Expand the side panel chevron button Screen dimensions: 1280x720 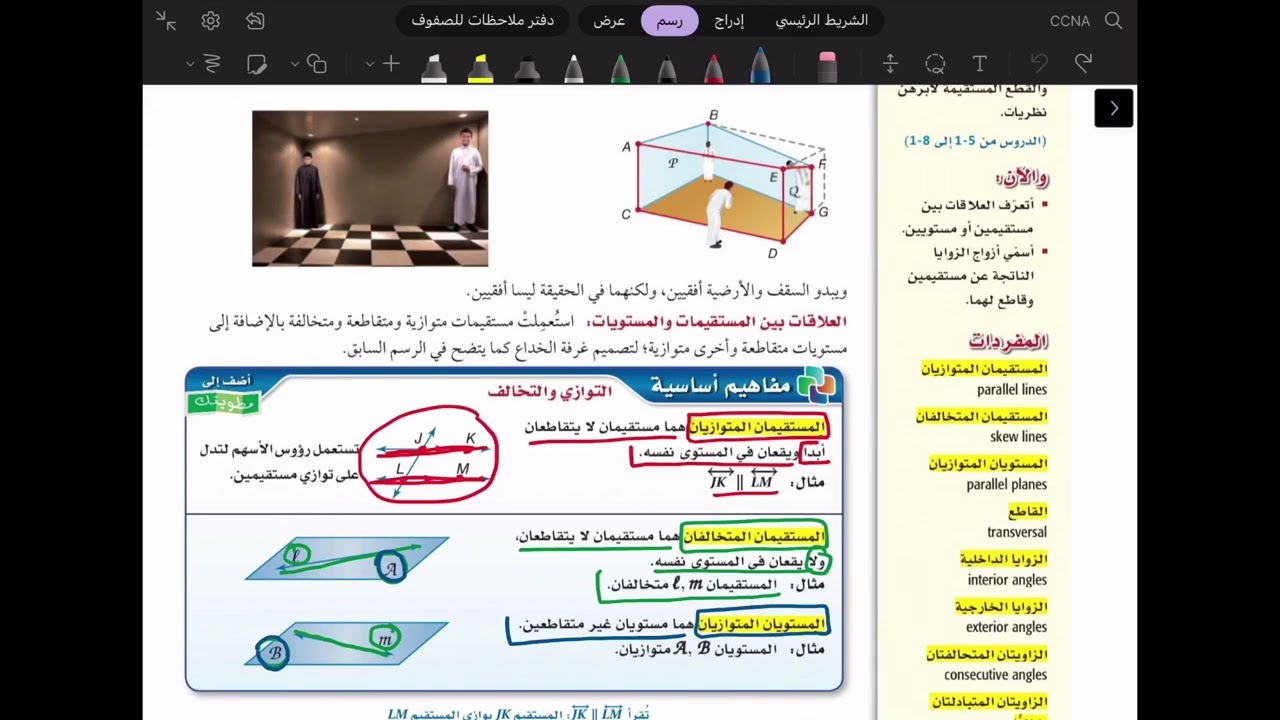[1114, 108]
